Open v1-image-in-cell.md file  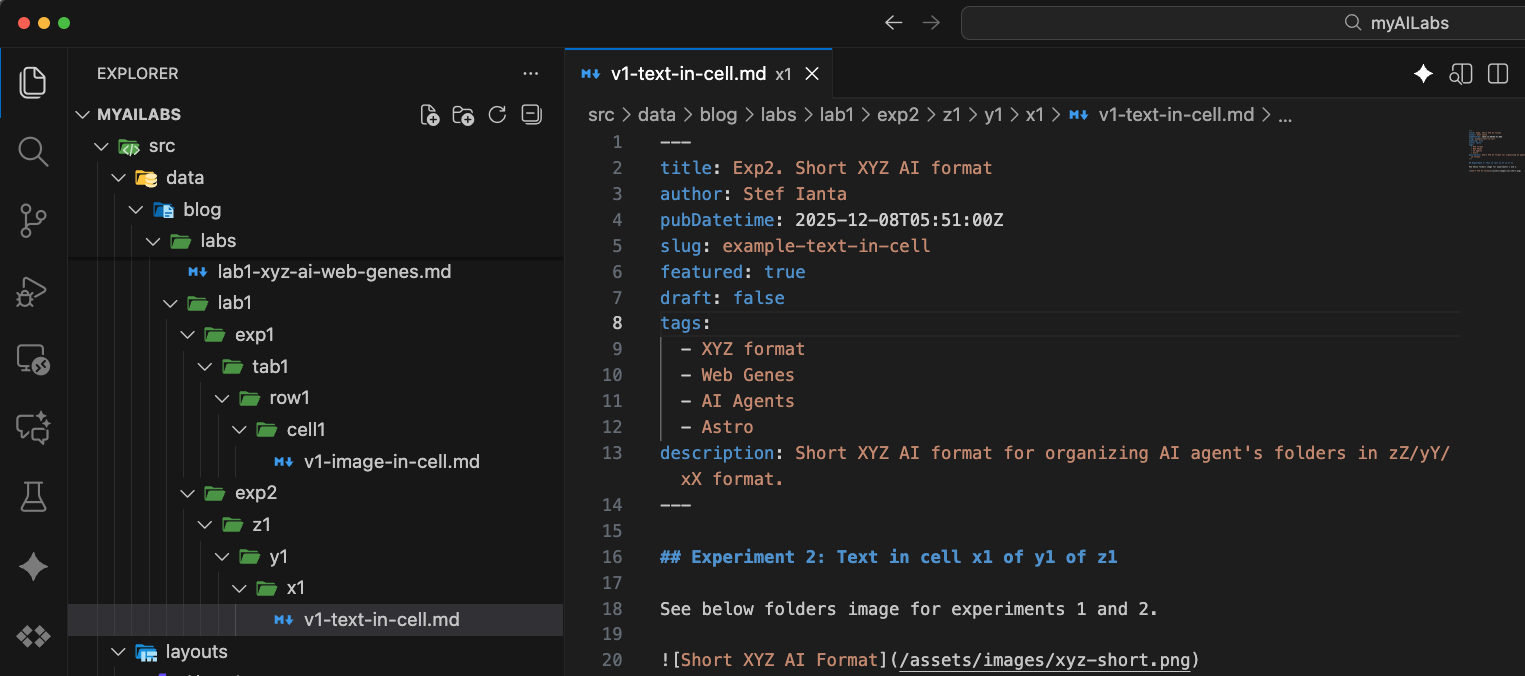click(391, 462)
